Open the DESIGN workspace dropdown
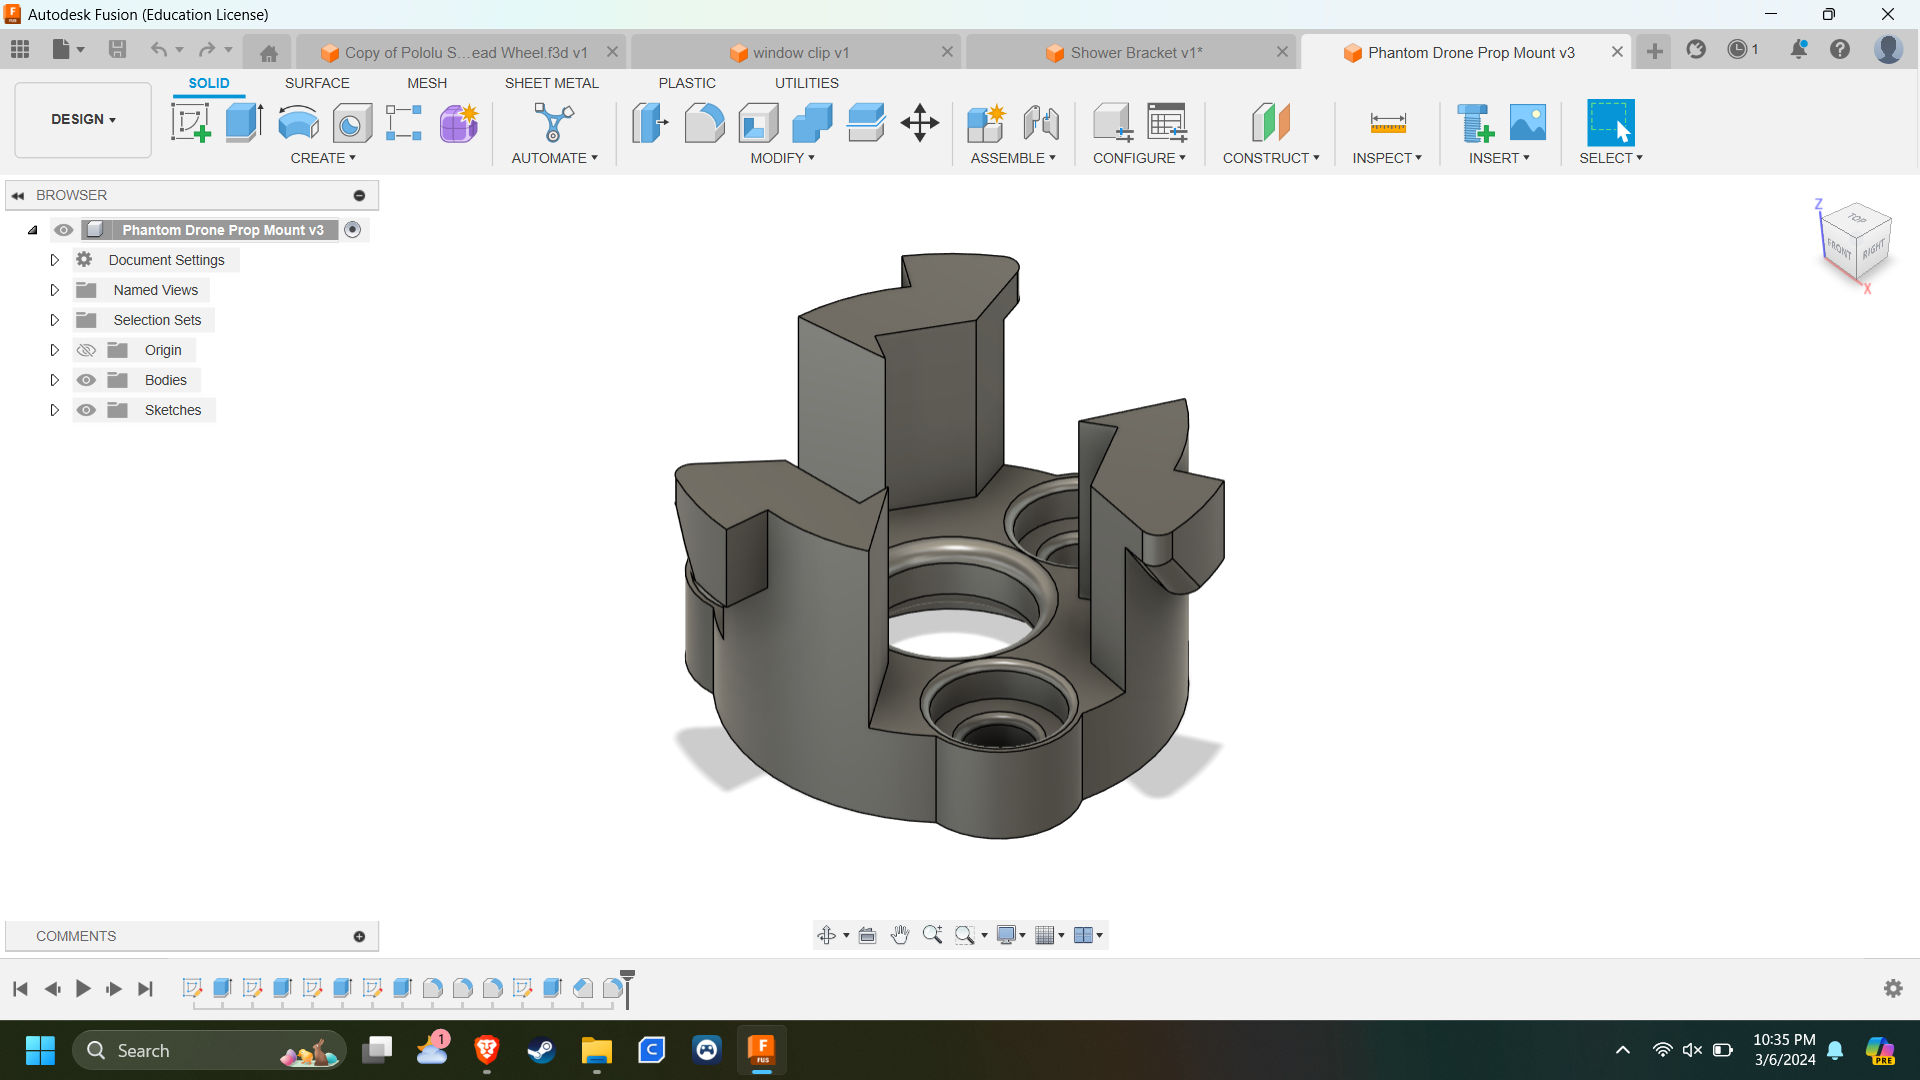Screen dimensions: 1920x1080 tap(83, 119)
